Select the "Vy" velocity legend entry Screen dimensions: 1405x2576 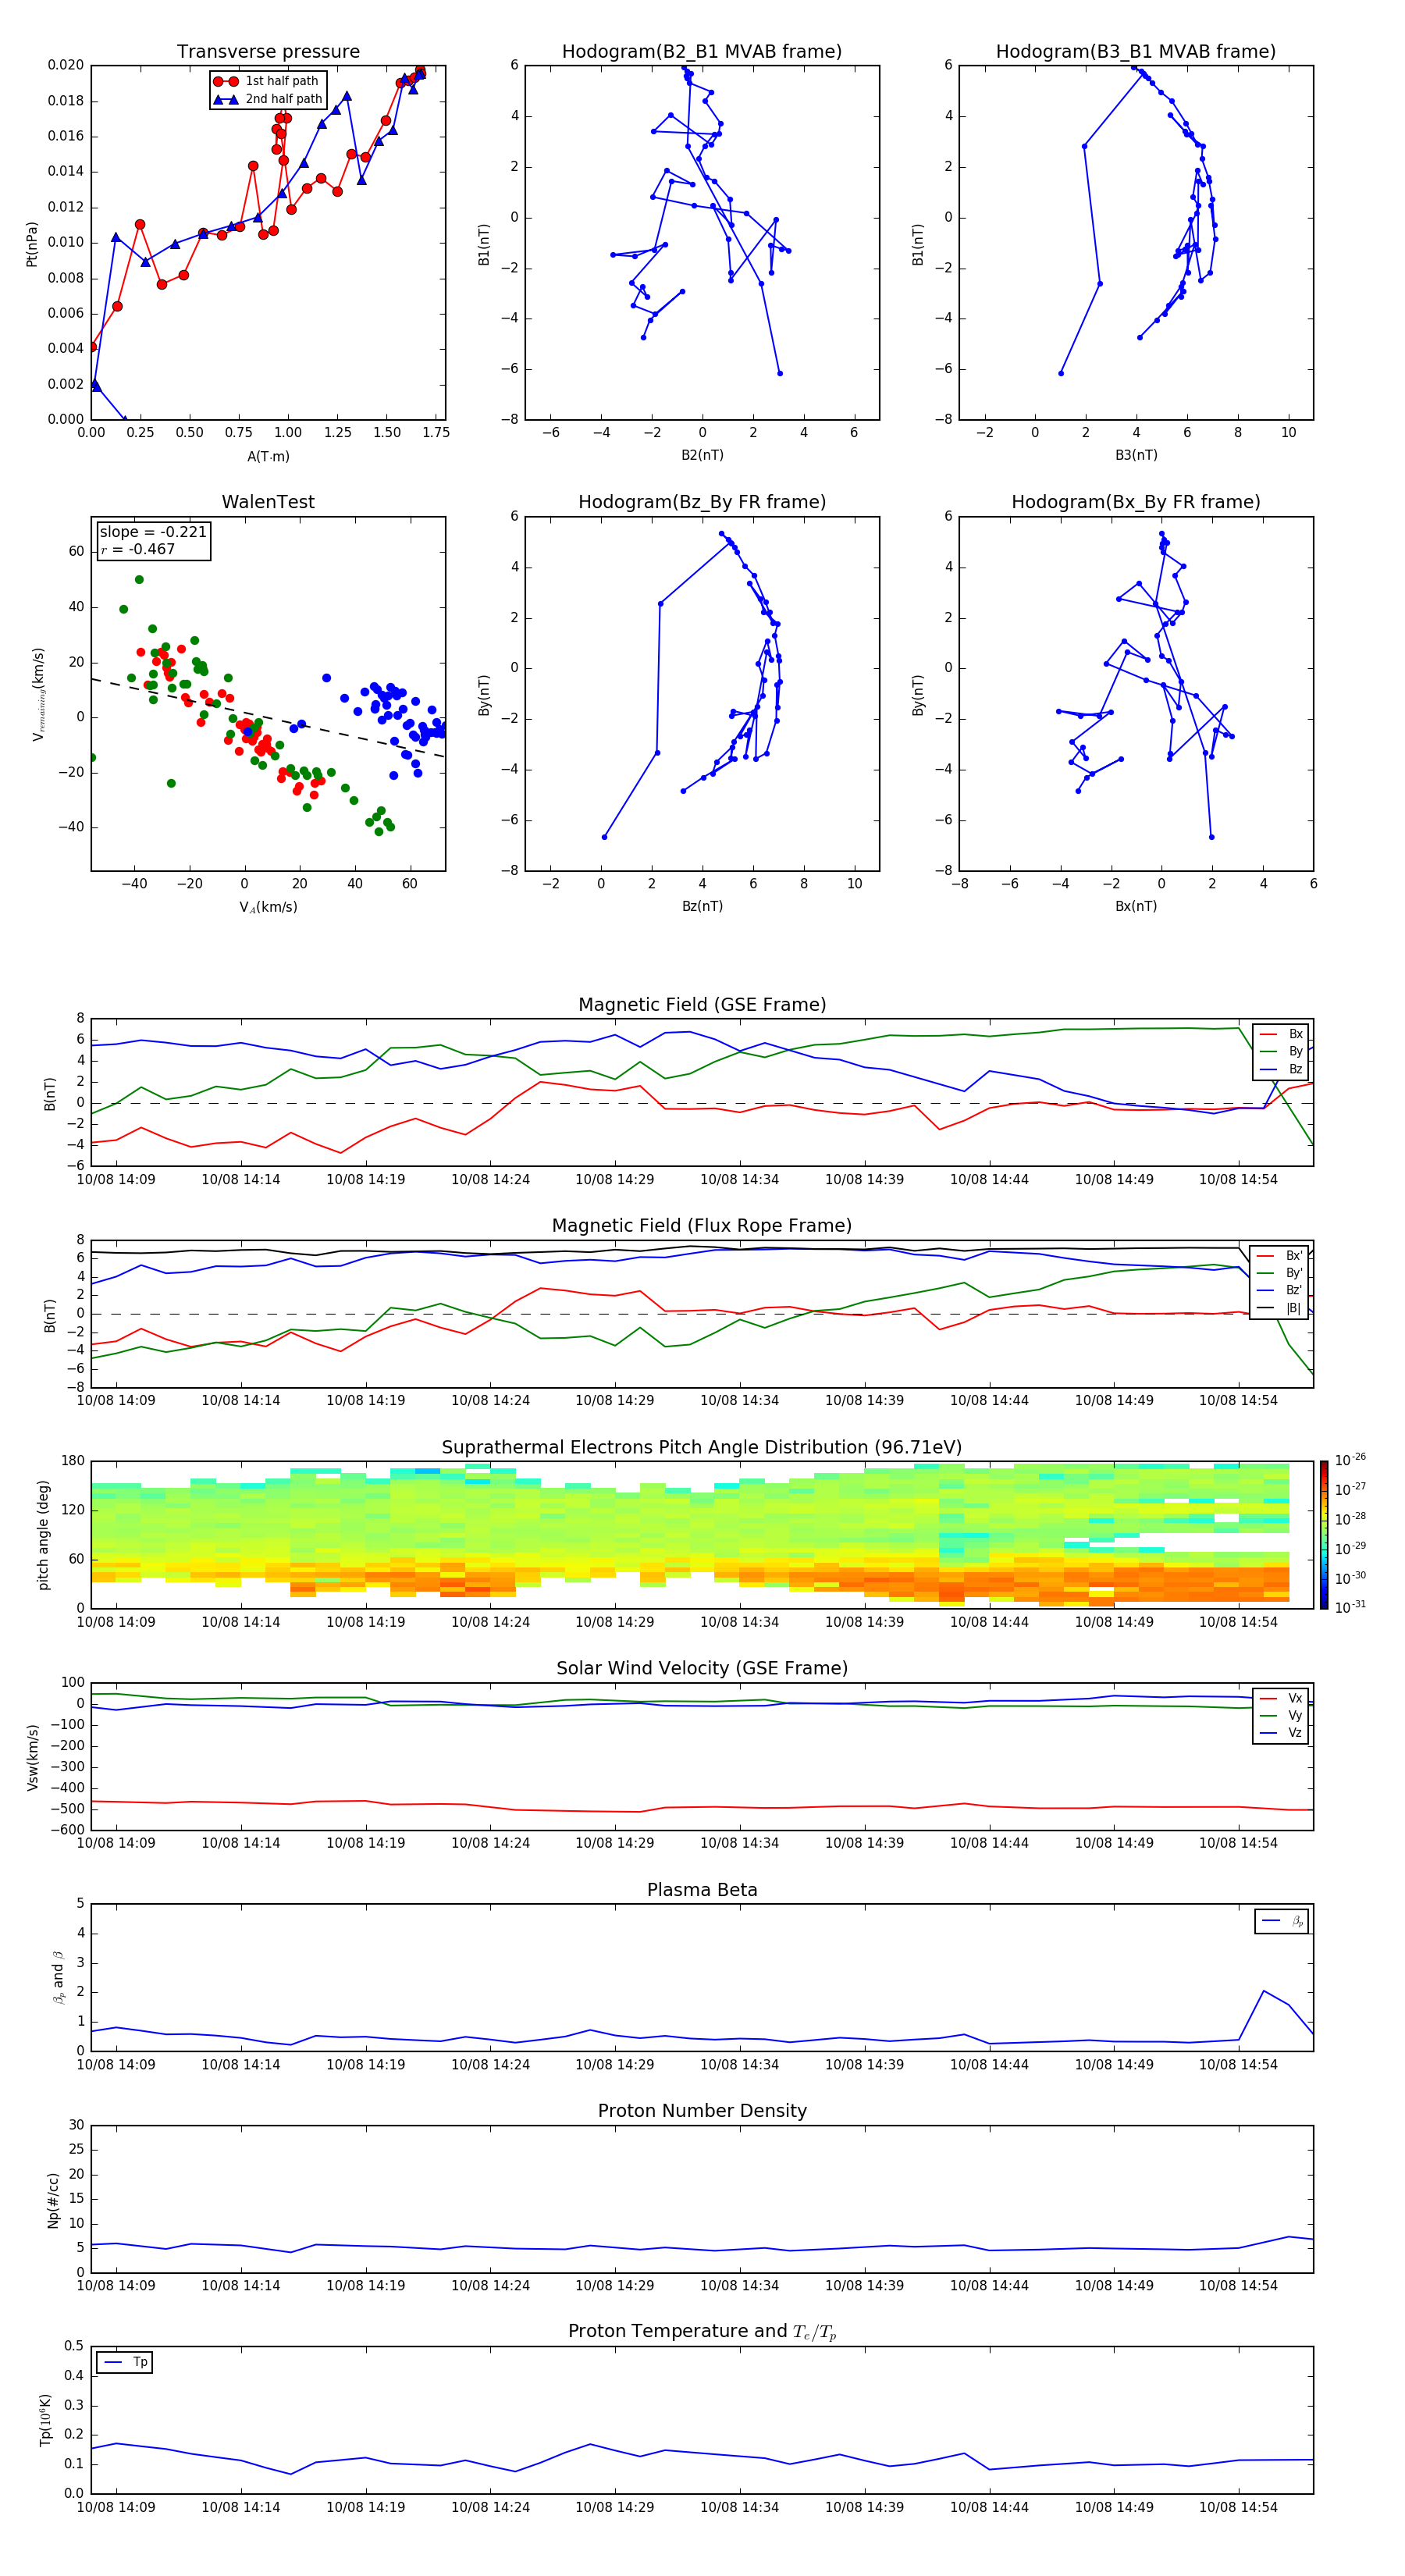pyautogui.click(x=1281, y=1716)
